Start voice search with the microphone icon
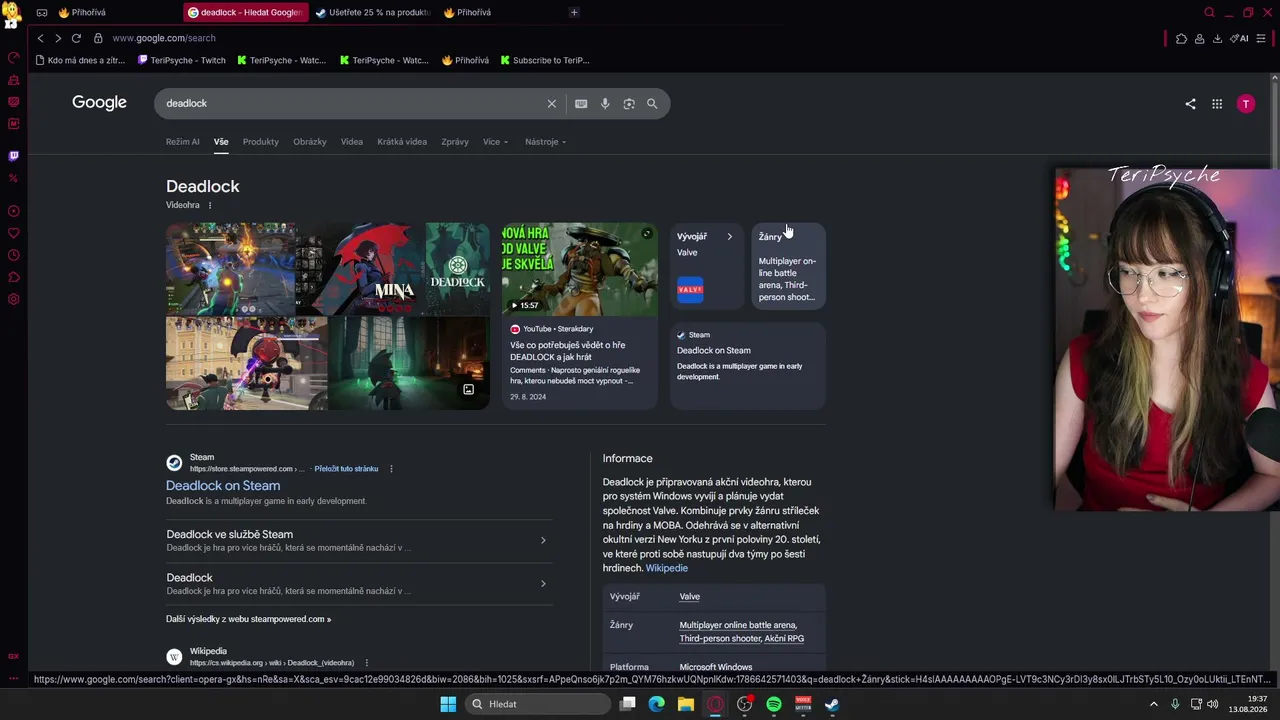 pyautogui.click(x=605, y=103)
